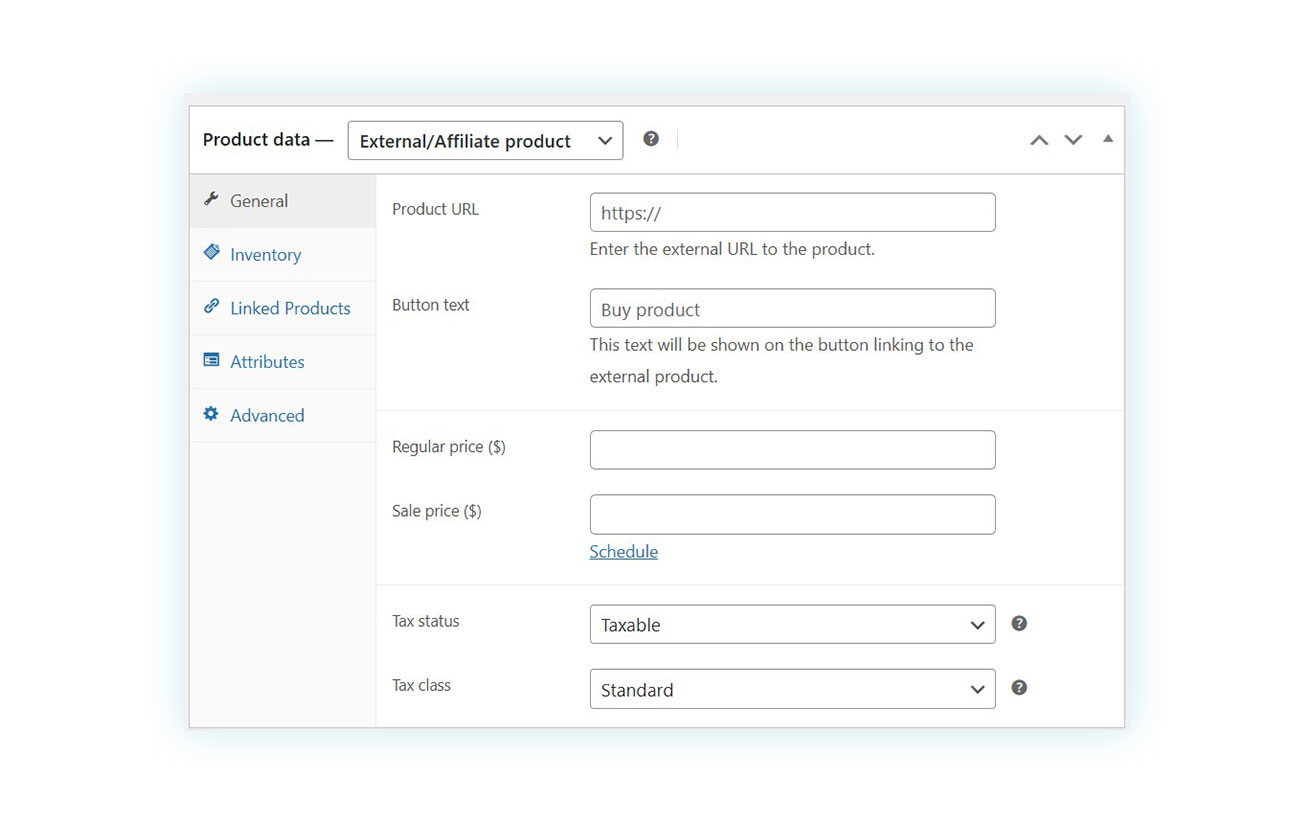Click the Tax class label
1300x835 pixels.
pos(421,685)
